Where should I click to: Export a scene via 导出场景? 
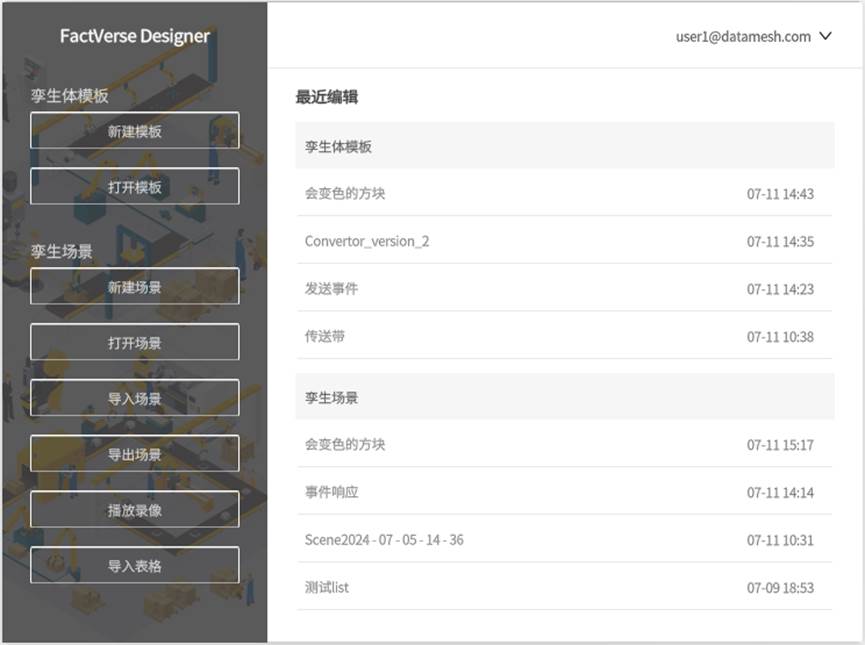pyautogui.click(x=135, y=454)
